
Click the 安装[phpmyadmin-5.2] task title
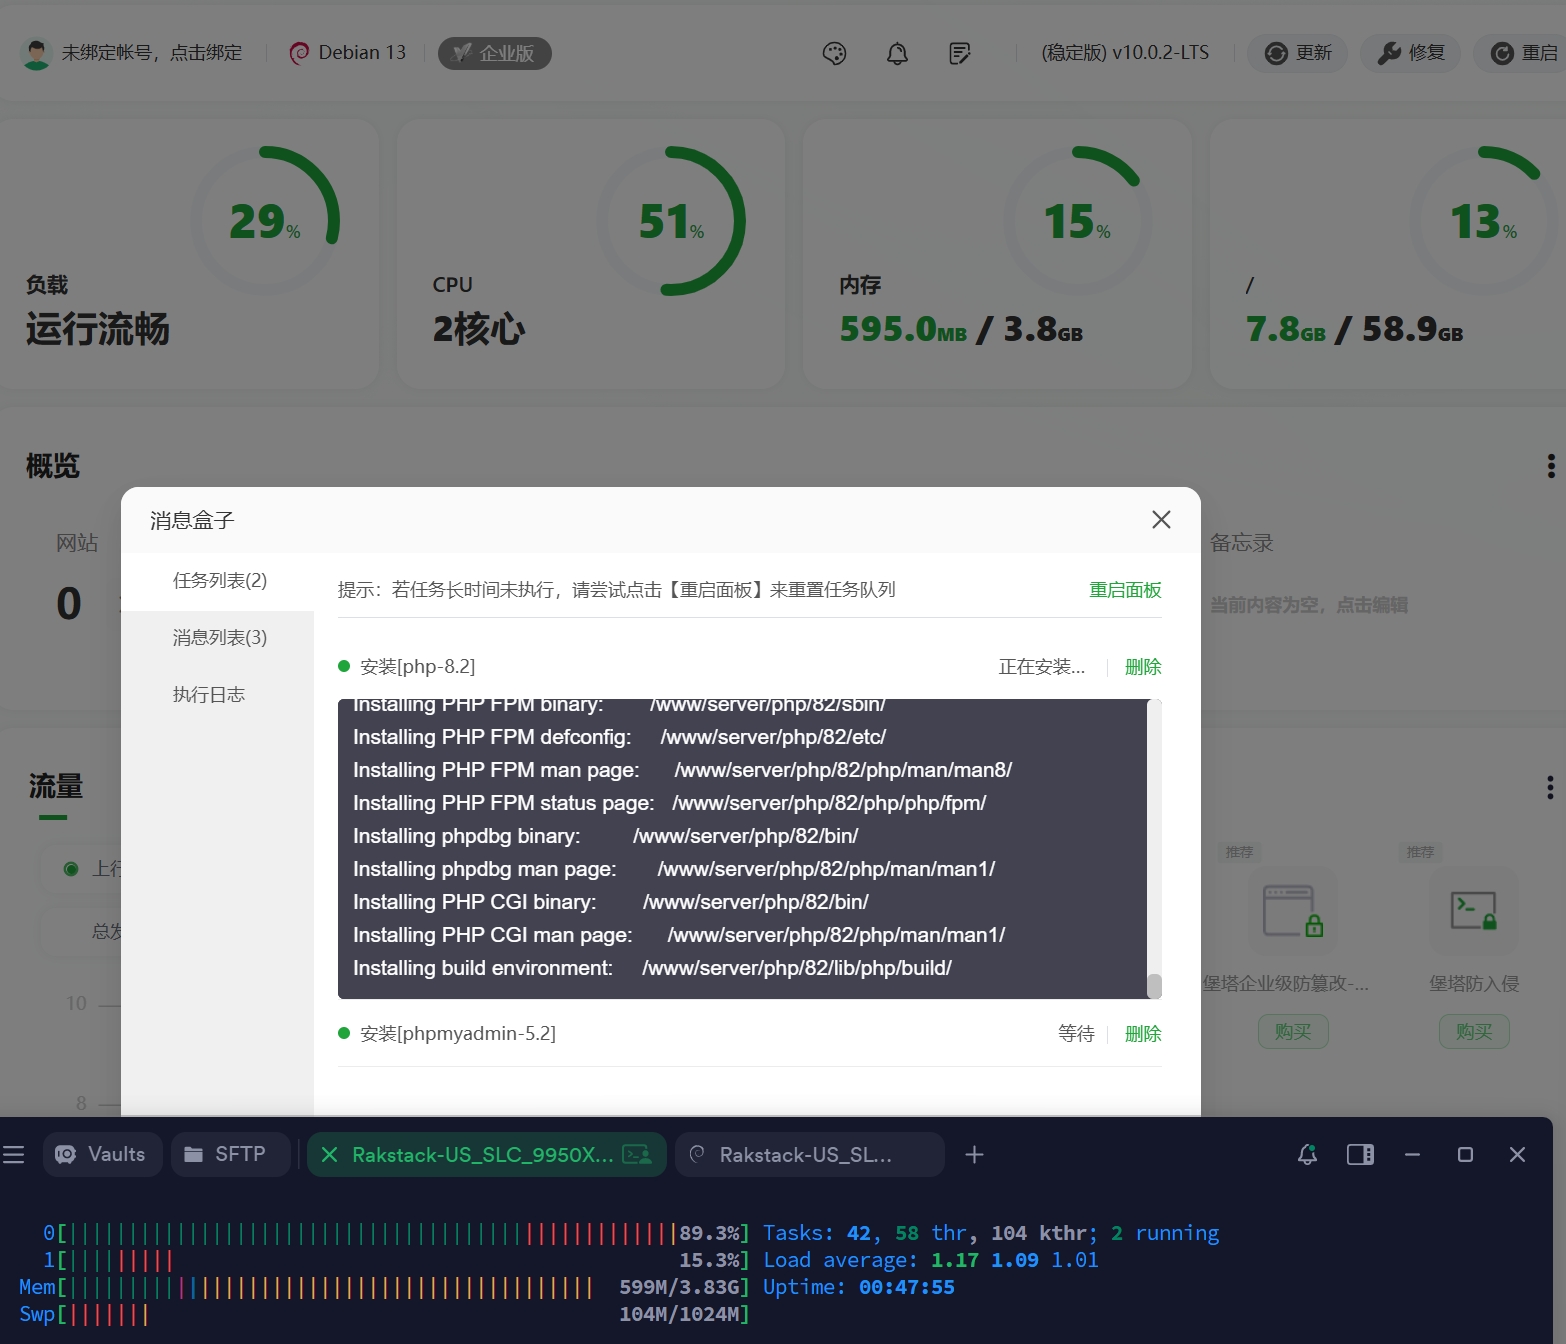(x=457, y=1034)
